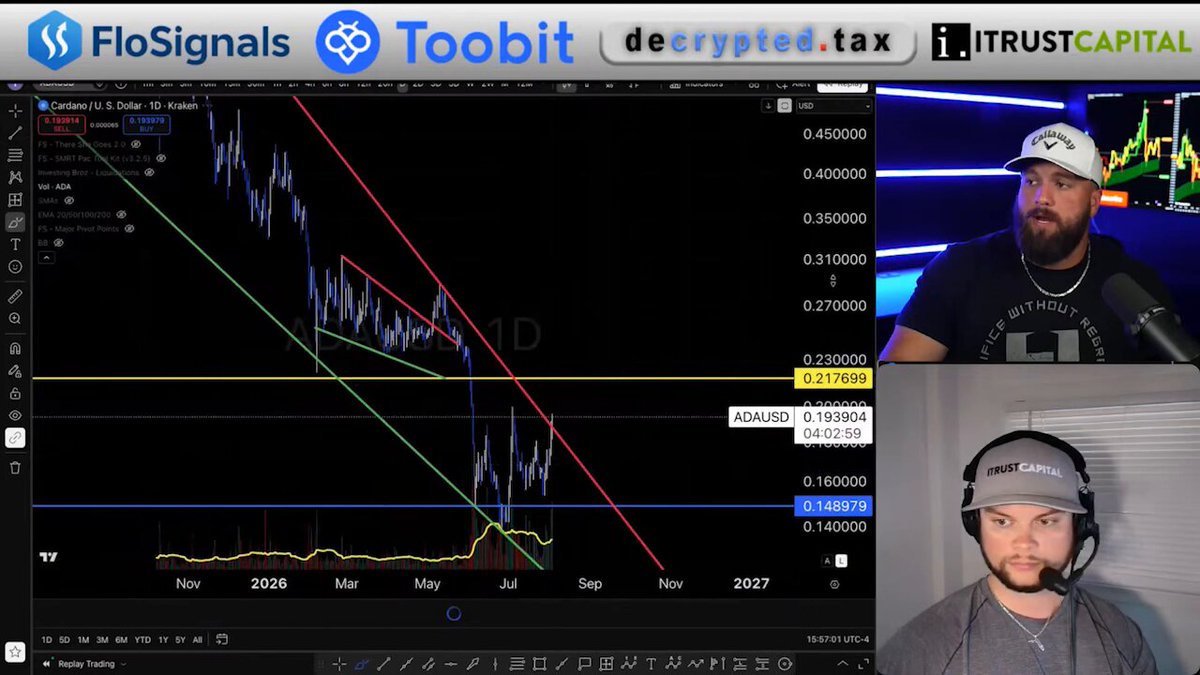Toggle lock all drawings padlock
The width and height of the screenshot is (1200, 675).
click(x=15, y=393)
